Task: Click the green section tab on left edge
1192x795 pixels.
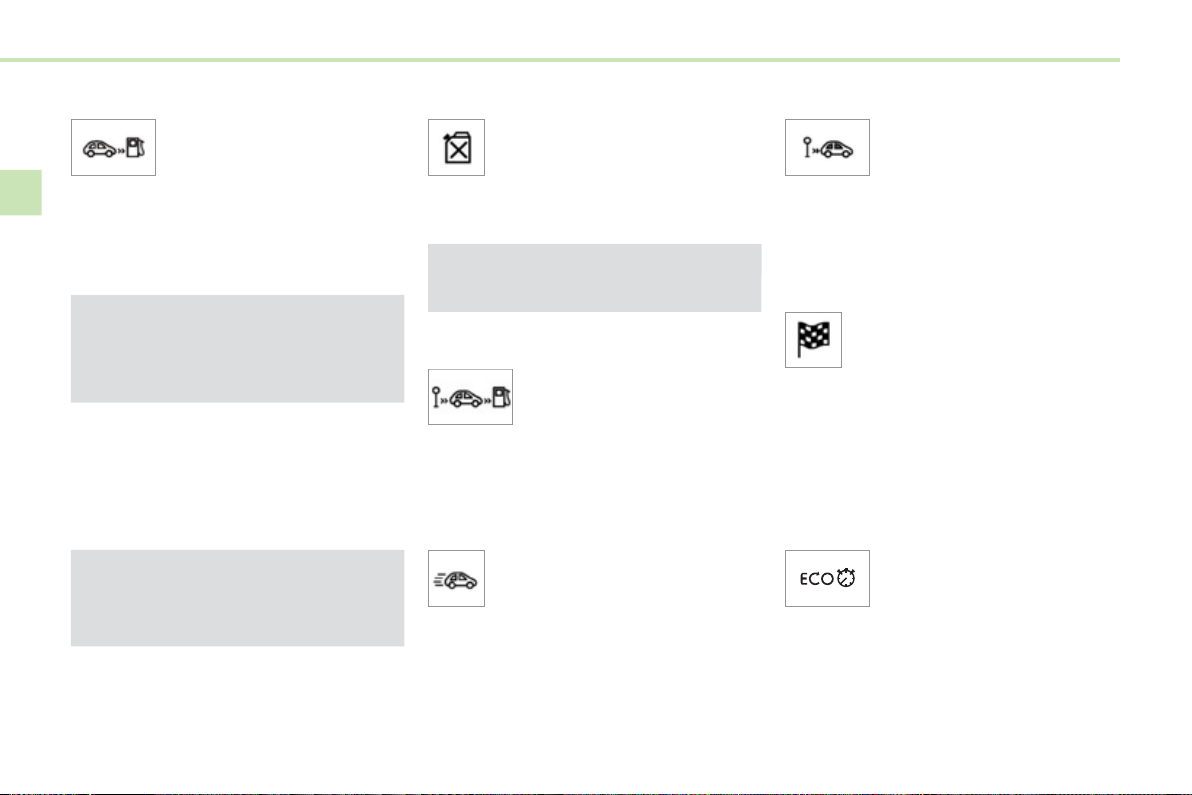Action: (x=21, y=192)
